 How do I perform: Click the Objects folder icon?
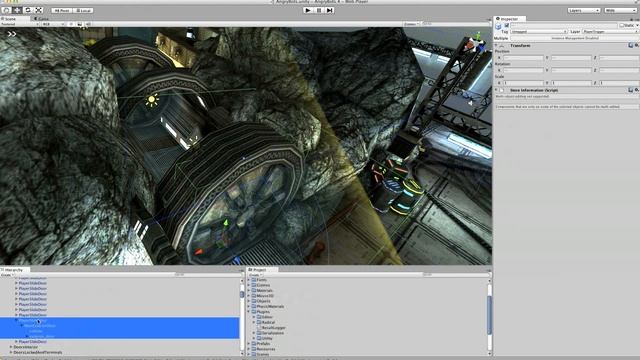coord(254,301)
